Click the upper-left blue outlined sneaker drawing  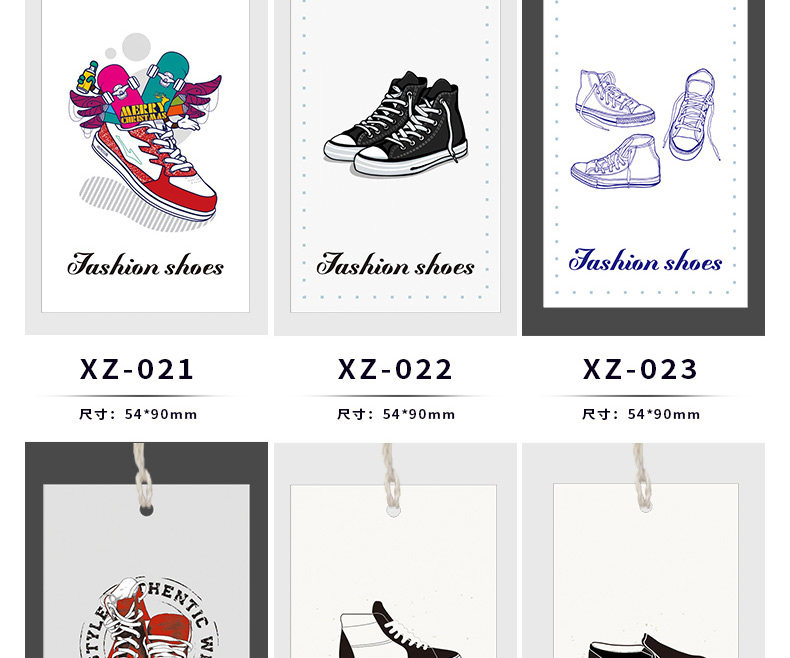[615, 100]
